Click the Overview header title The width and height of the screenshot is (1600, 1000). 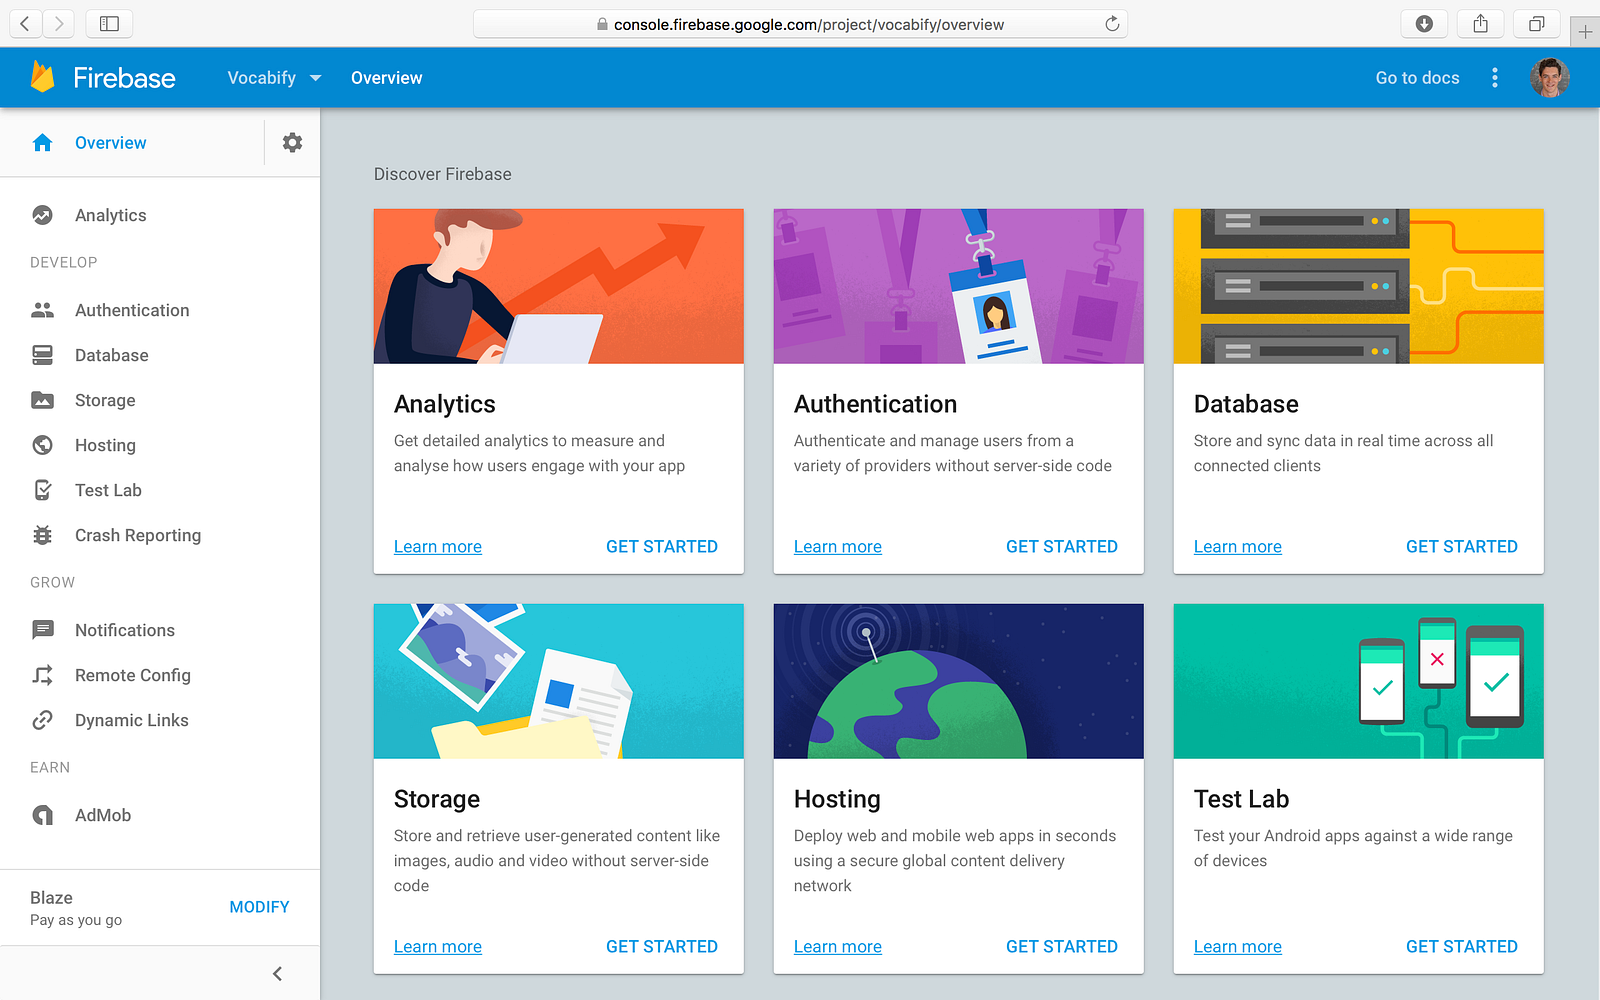click(x=386, y=78)
